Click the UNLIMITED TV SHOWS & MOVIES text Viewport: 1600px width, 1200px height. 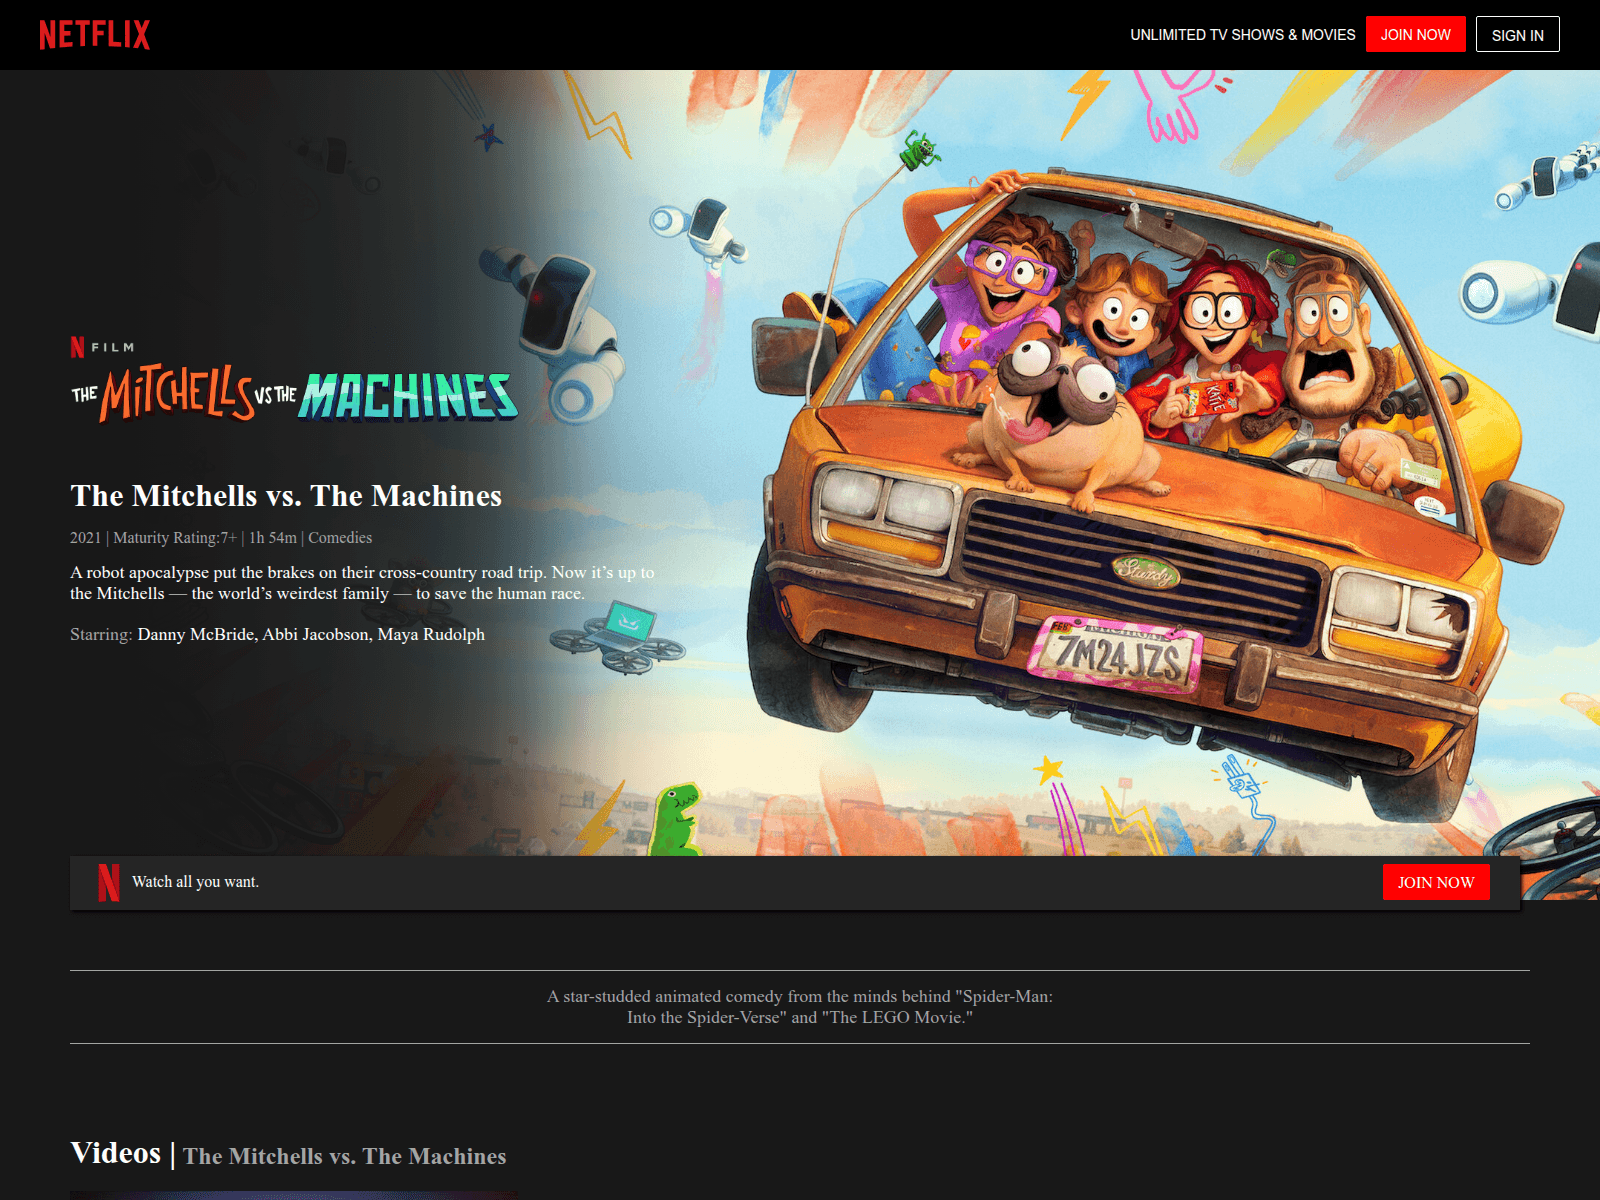(x=1242, y=35)
